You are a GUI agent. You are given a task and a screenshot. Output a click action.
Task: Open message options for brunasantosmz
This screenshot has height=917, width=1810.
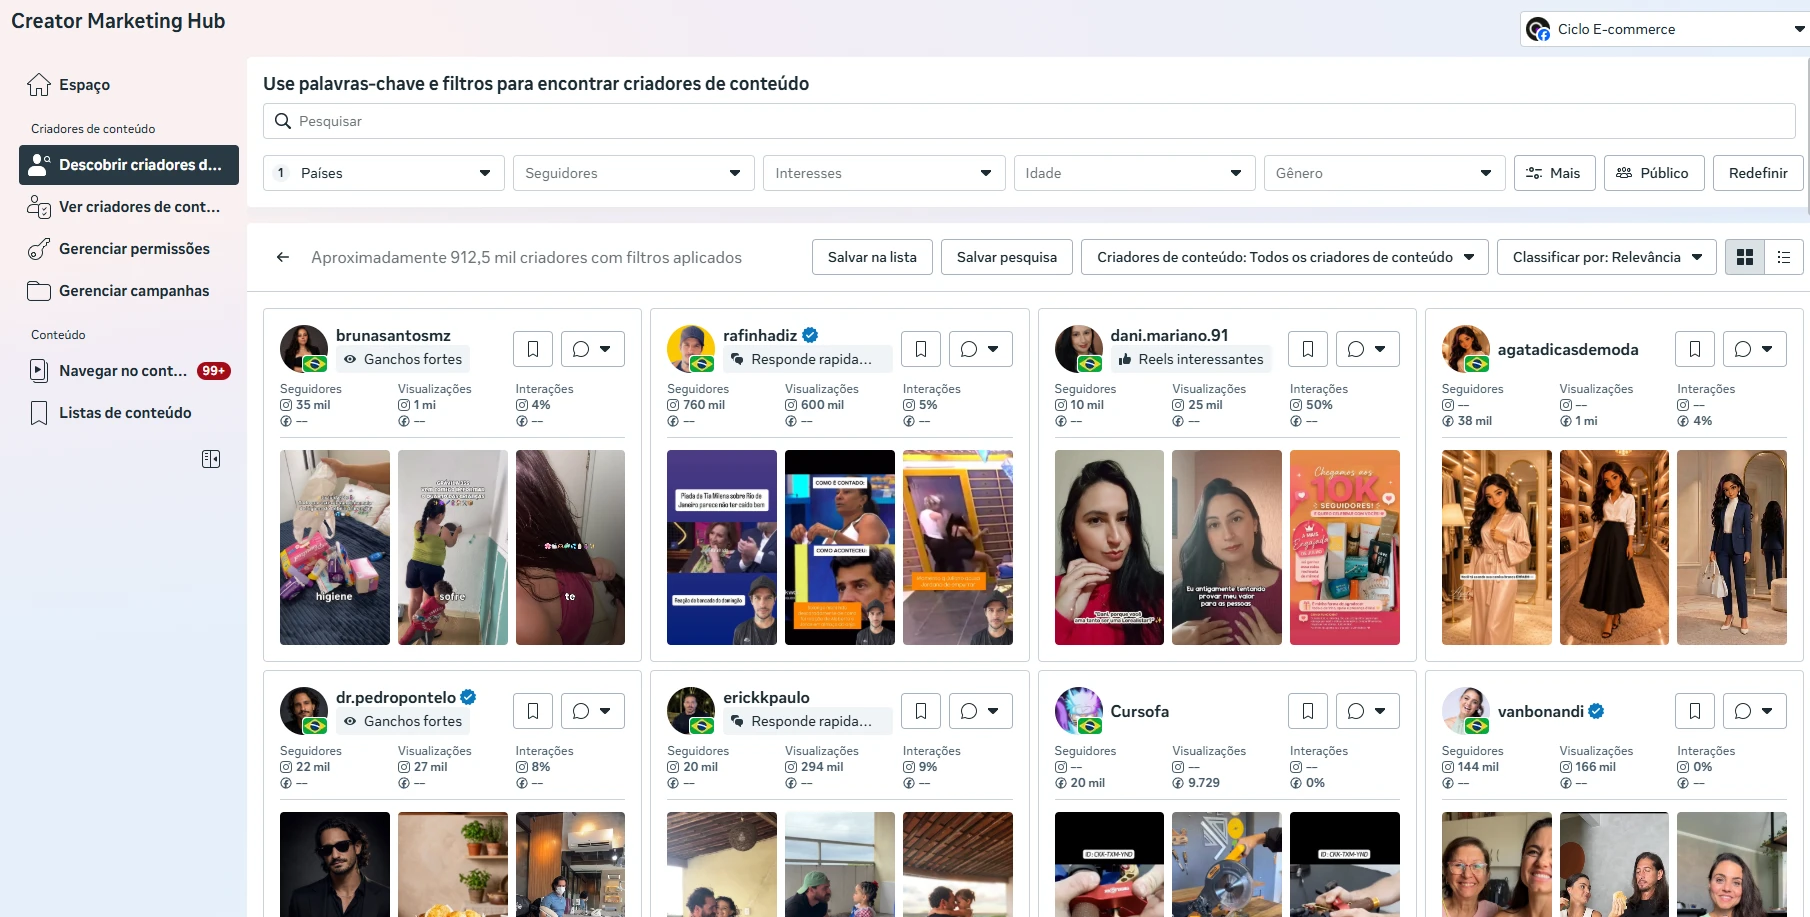[593, 349]
